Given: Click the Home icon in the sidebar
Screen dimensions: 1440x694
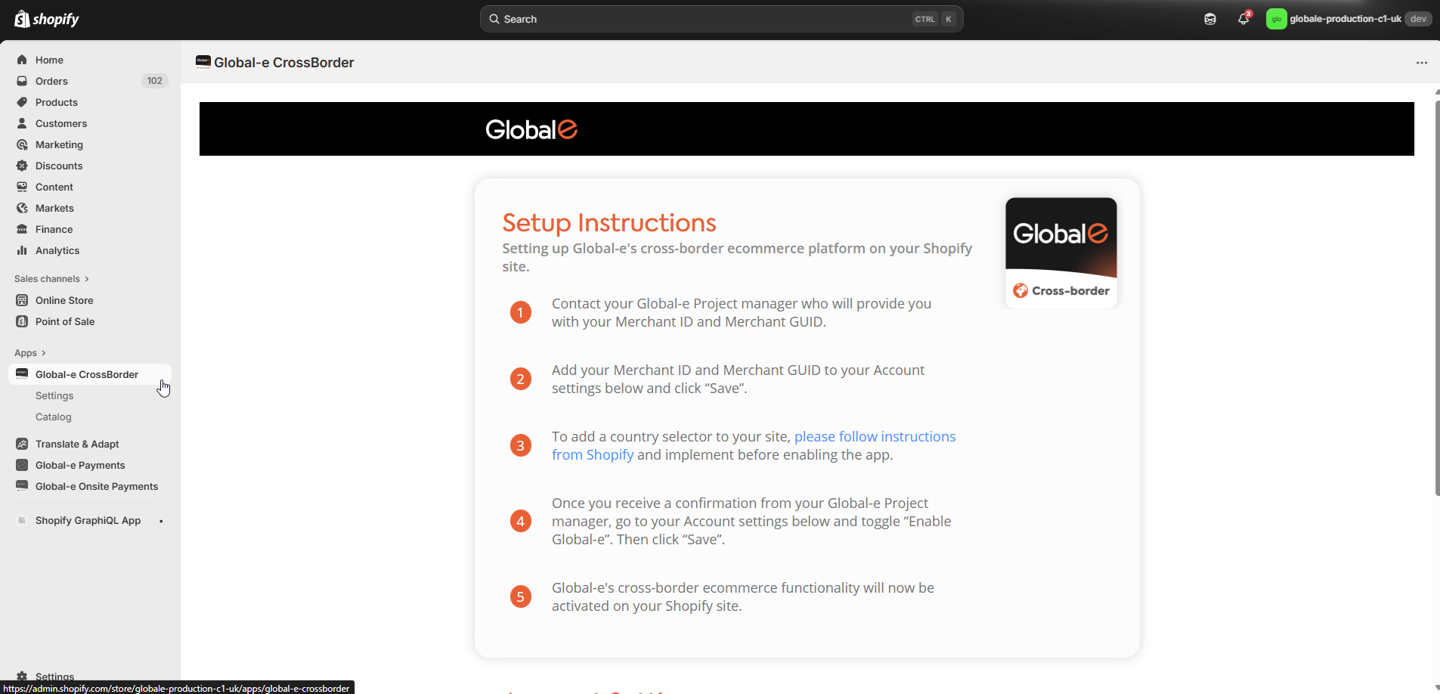Looking at the screenshot, I should [22, 60].
